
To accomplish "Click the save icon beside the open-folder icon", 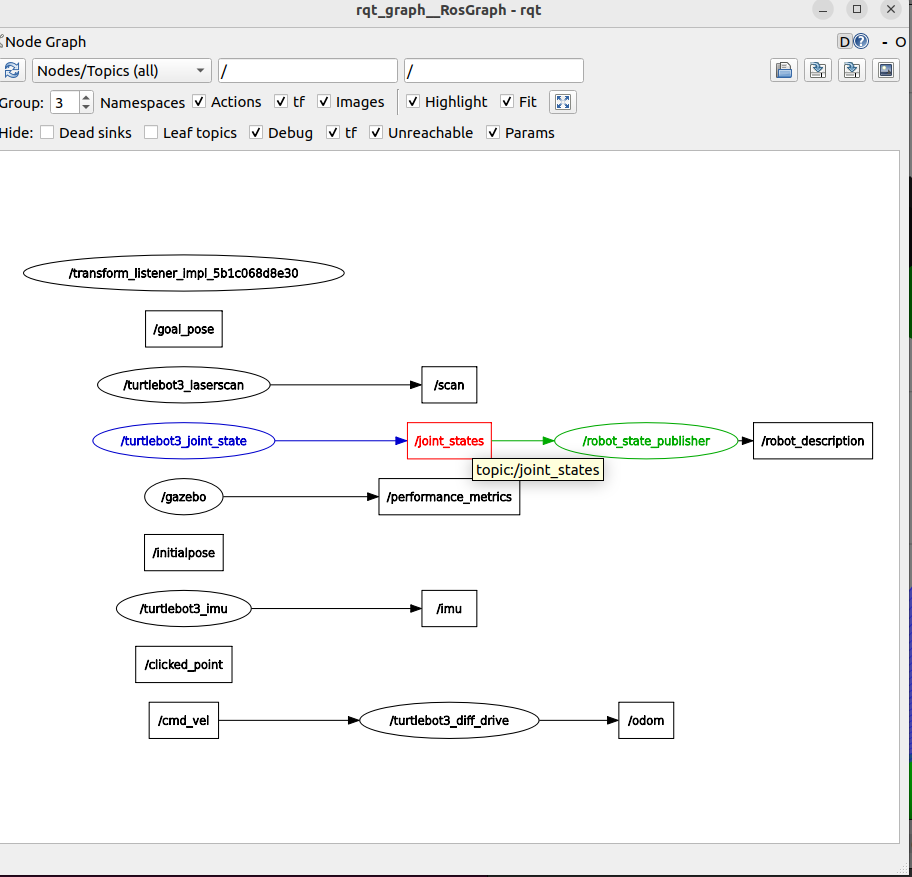I will tap(818, 70).
